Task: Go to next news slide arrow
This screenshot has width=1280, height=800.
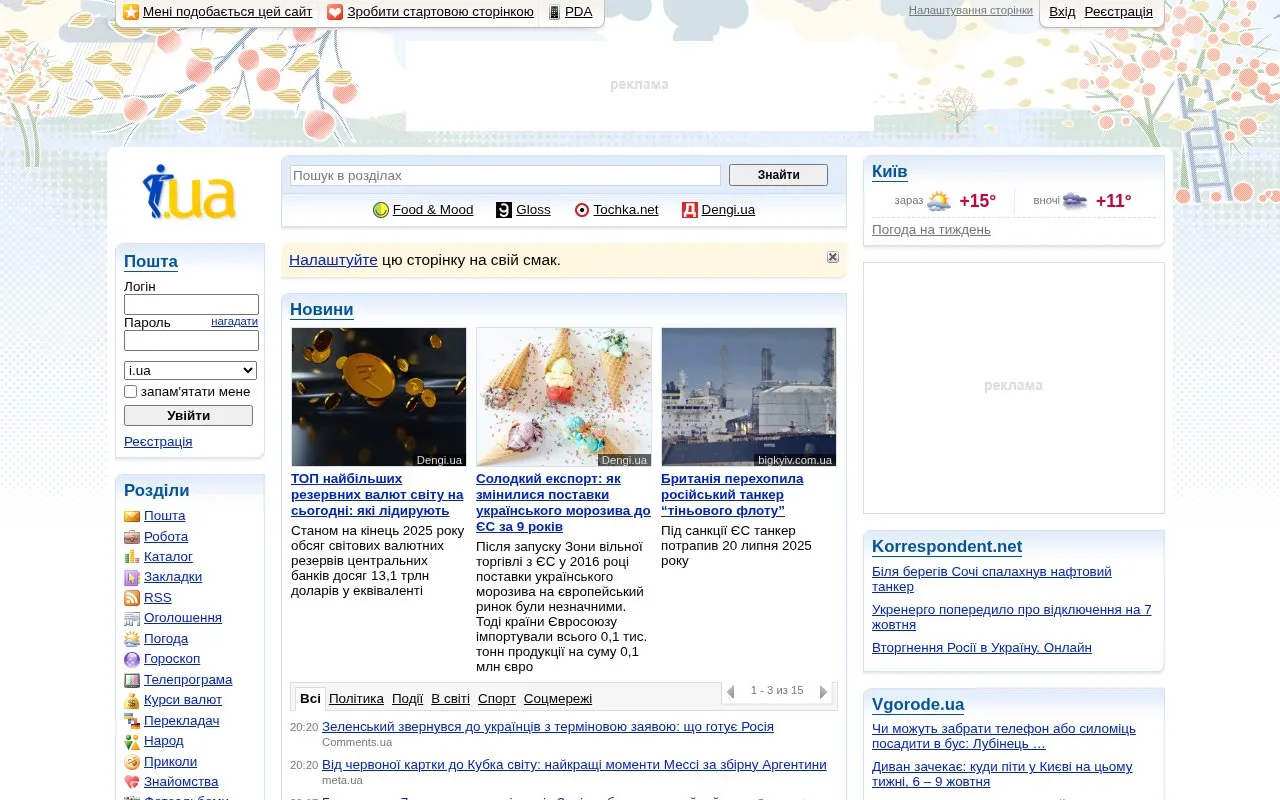Action: coord(824,692)
